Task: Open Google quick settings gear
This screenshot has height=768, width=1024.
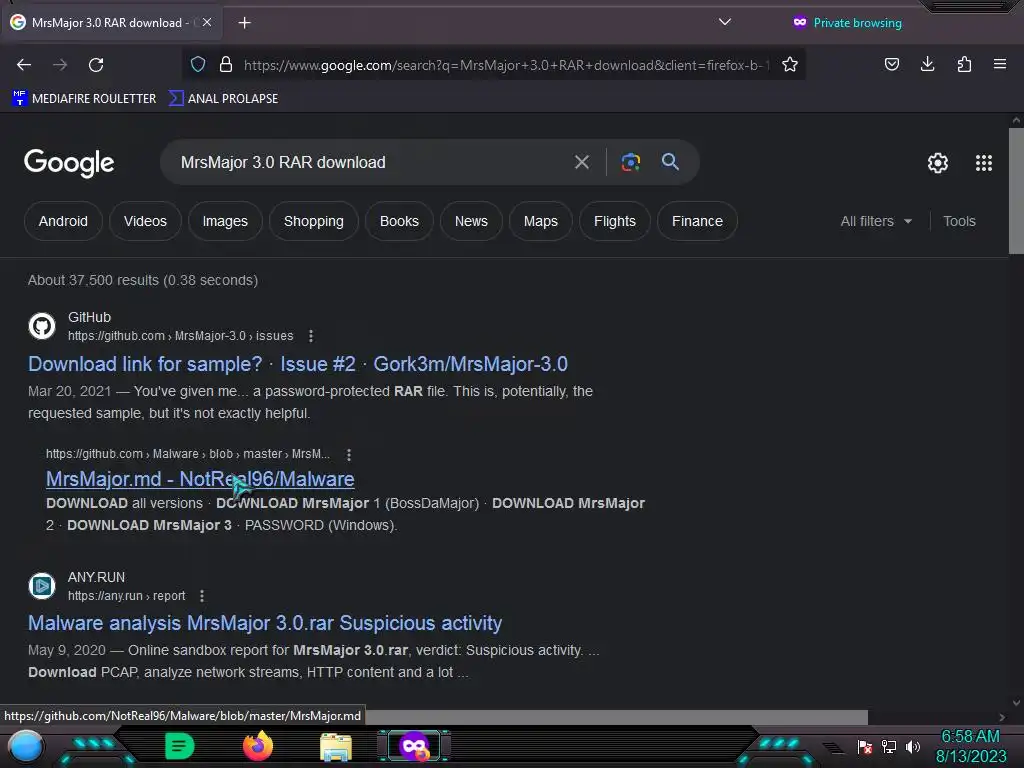Action: point(938,163)
